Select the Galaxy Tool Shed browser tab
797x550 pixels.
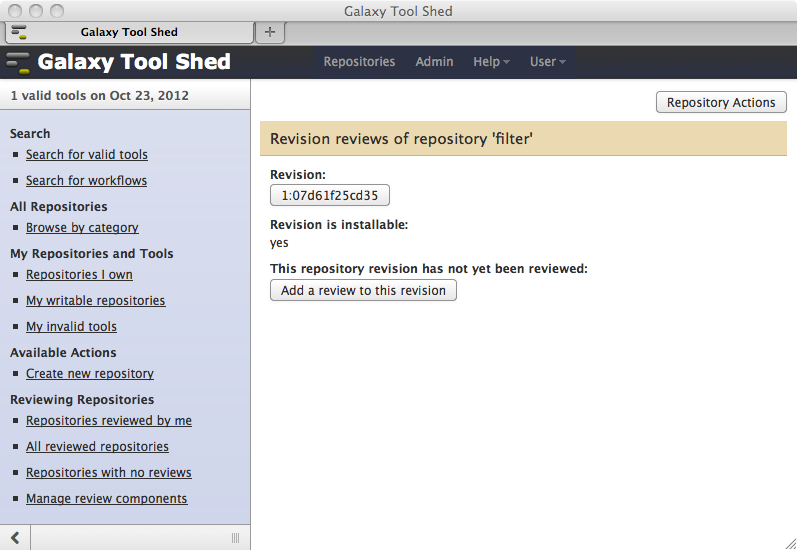click(x=129, y=32)
